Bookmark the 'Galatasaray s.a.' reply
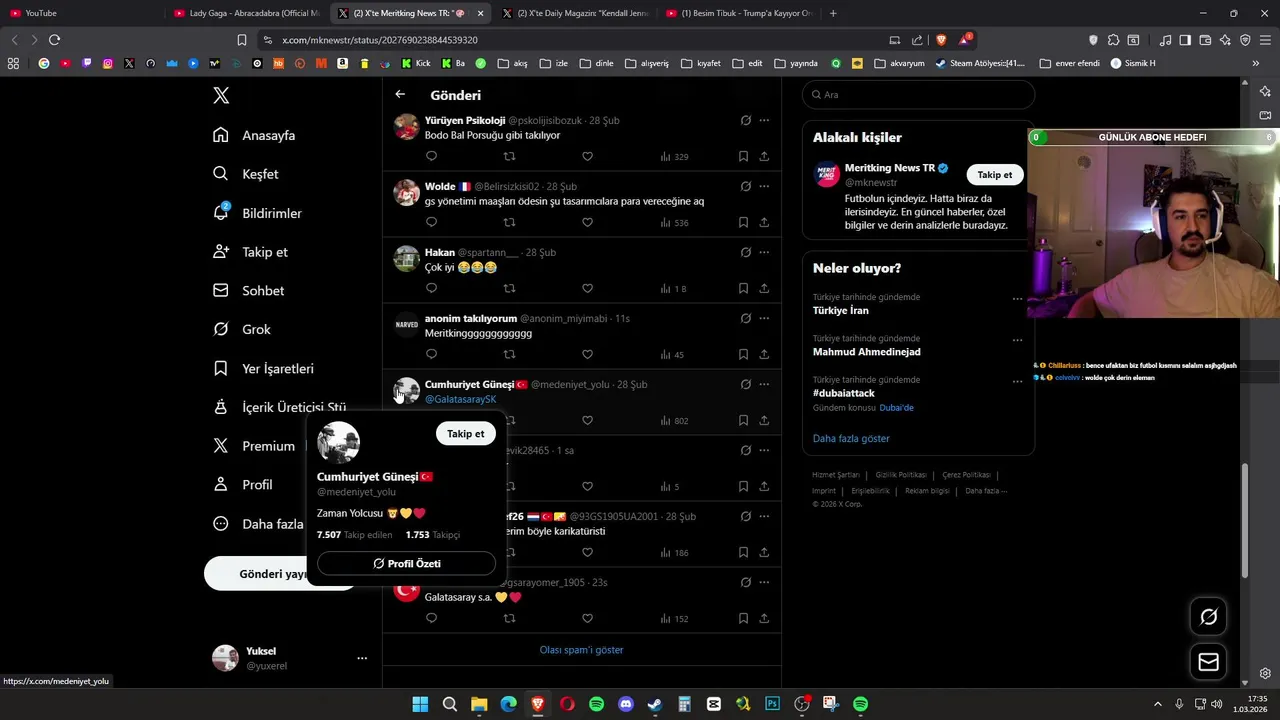 pyautogui.click(x=743, y=618)
